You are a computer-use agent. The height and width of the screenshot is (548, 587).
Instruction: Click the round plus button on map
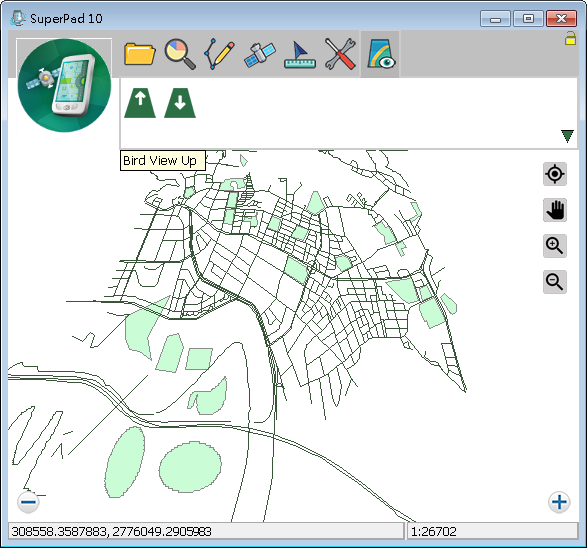(x=559, y=502)
